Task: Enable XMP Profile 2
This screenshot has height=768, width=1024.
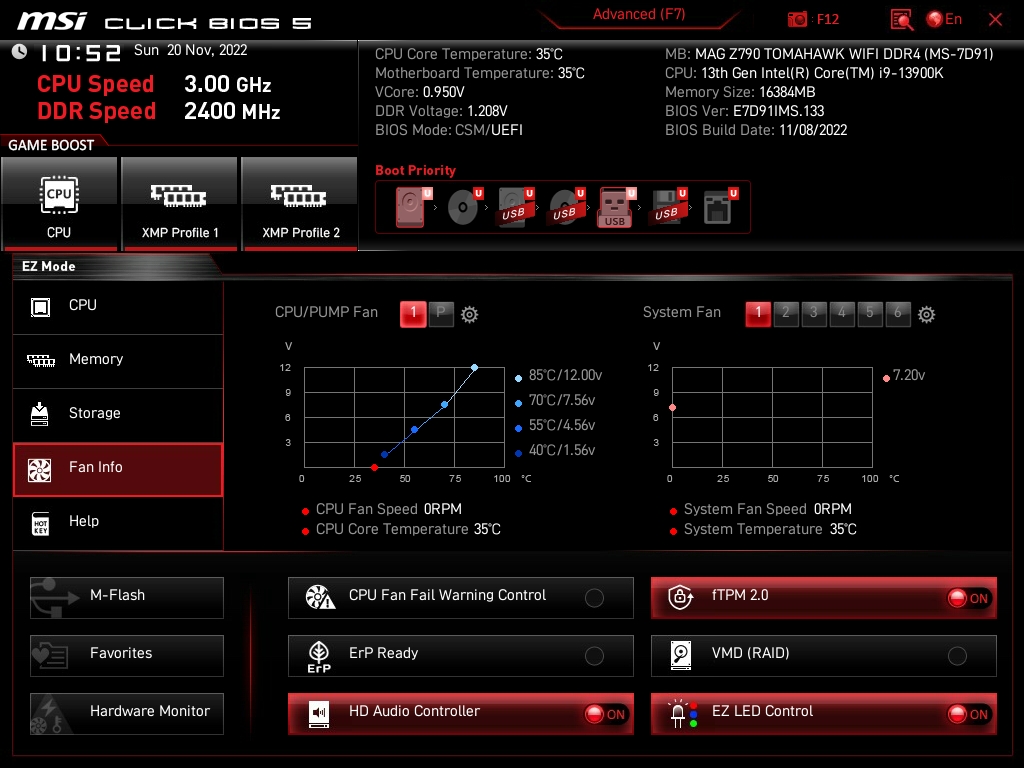Action: point(299,204)
